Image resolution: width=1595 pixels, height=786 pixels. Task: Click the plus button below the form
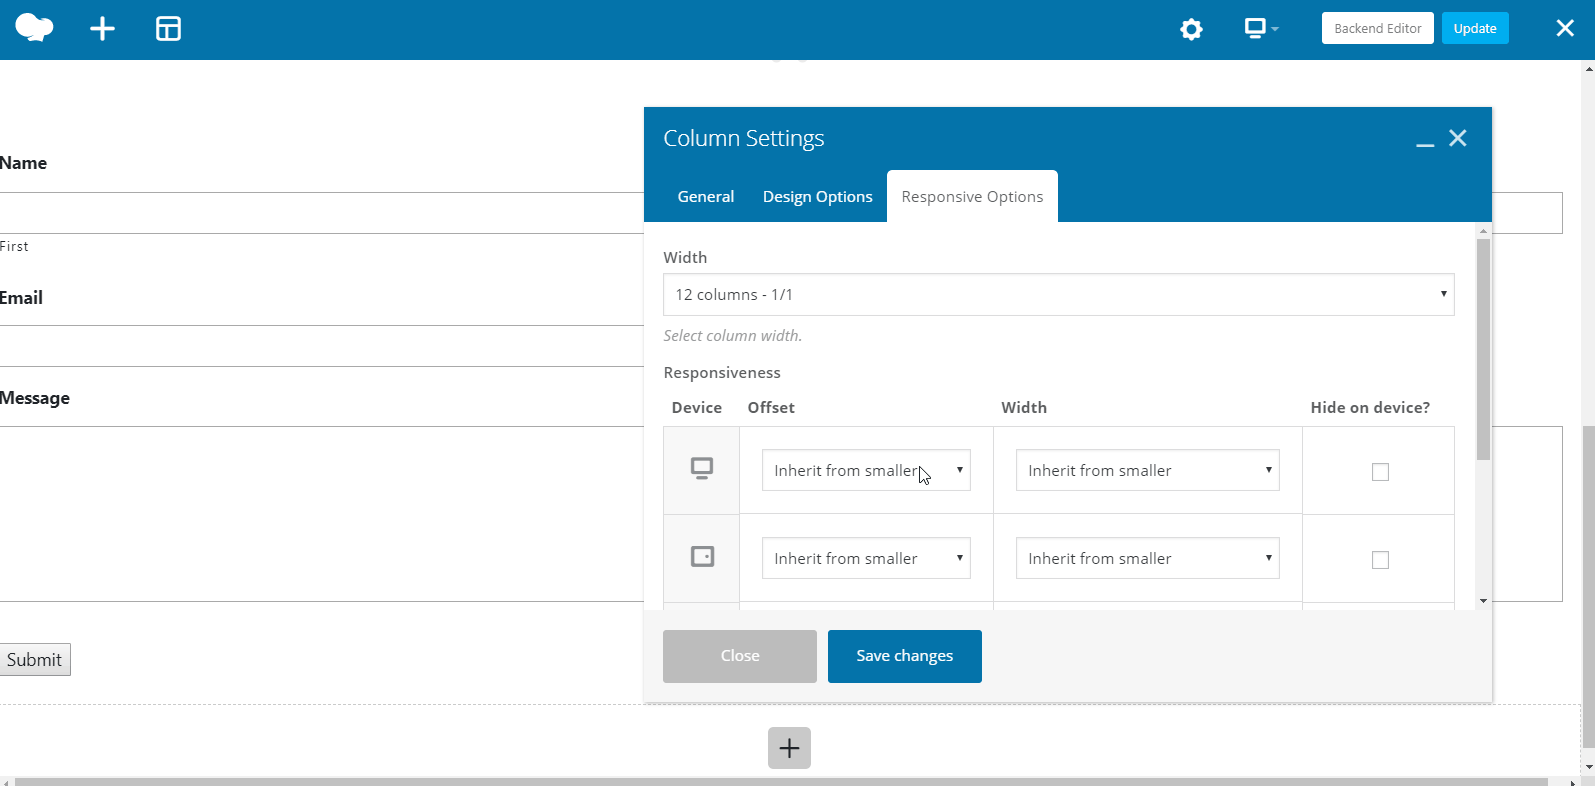click(x=789, y=748)
